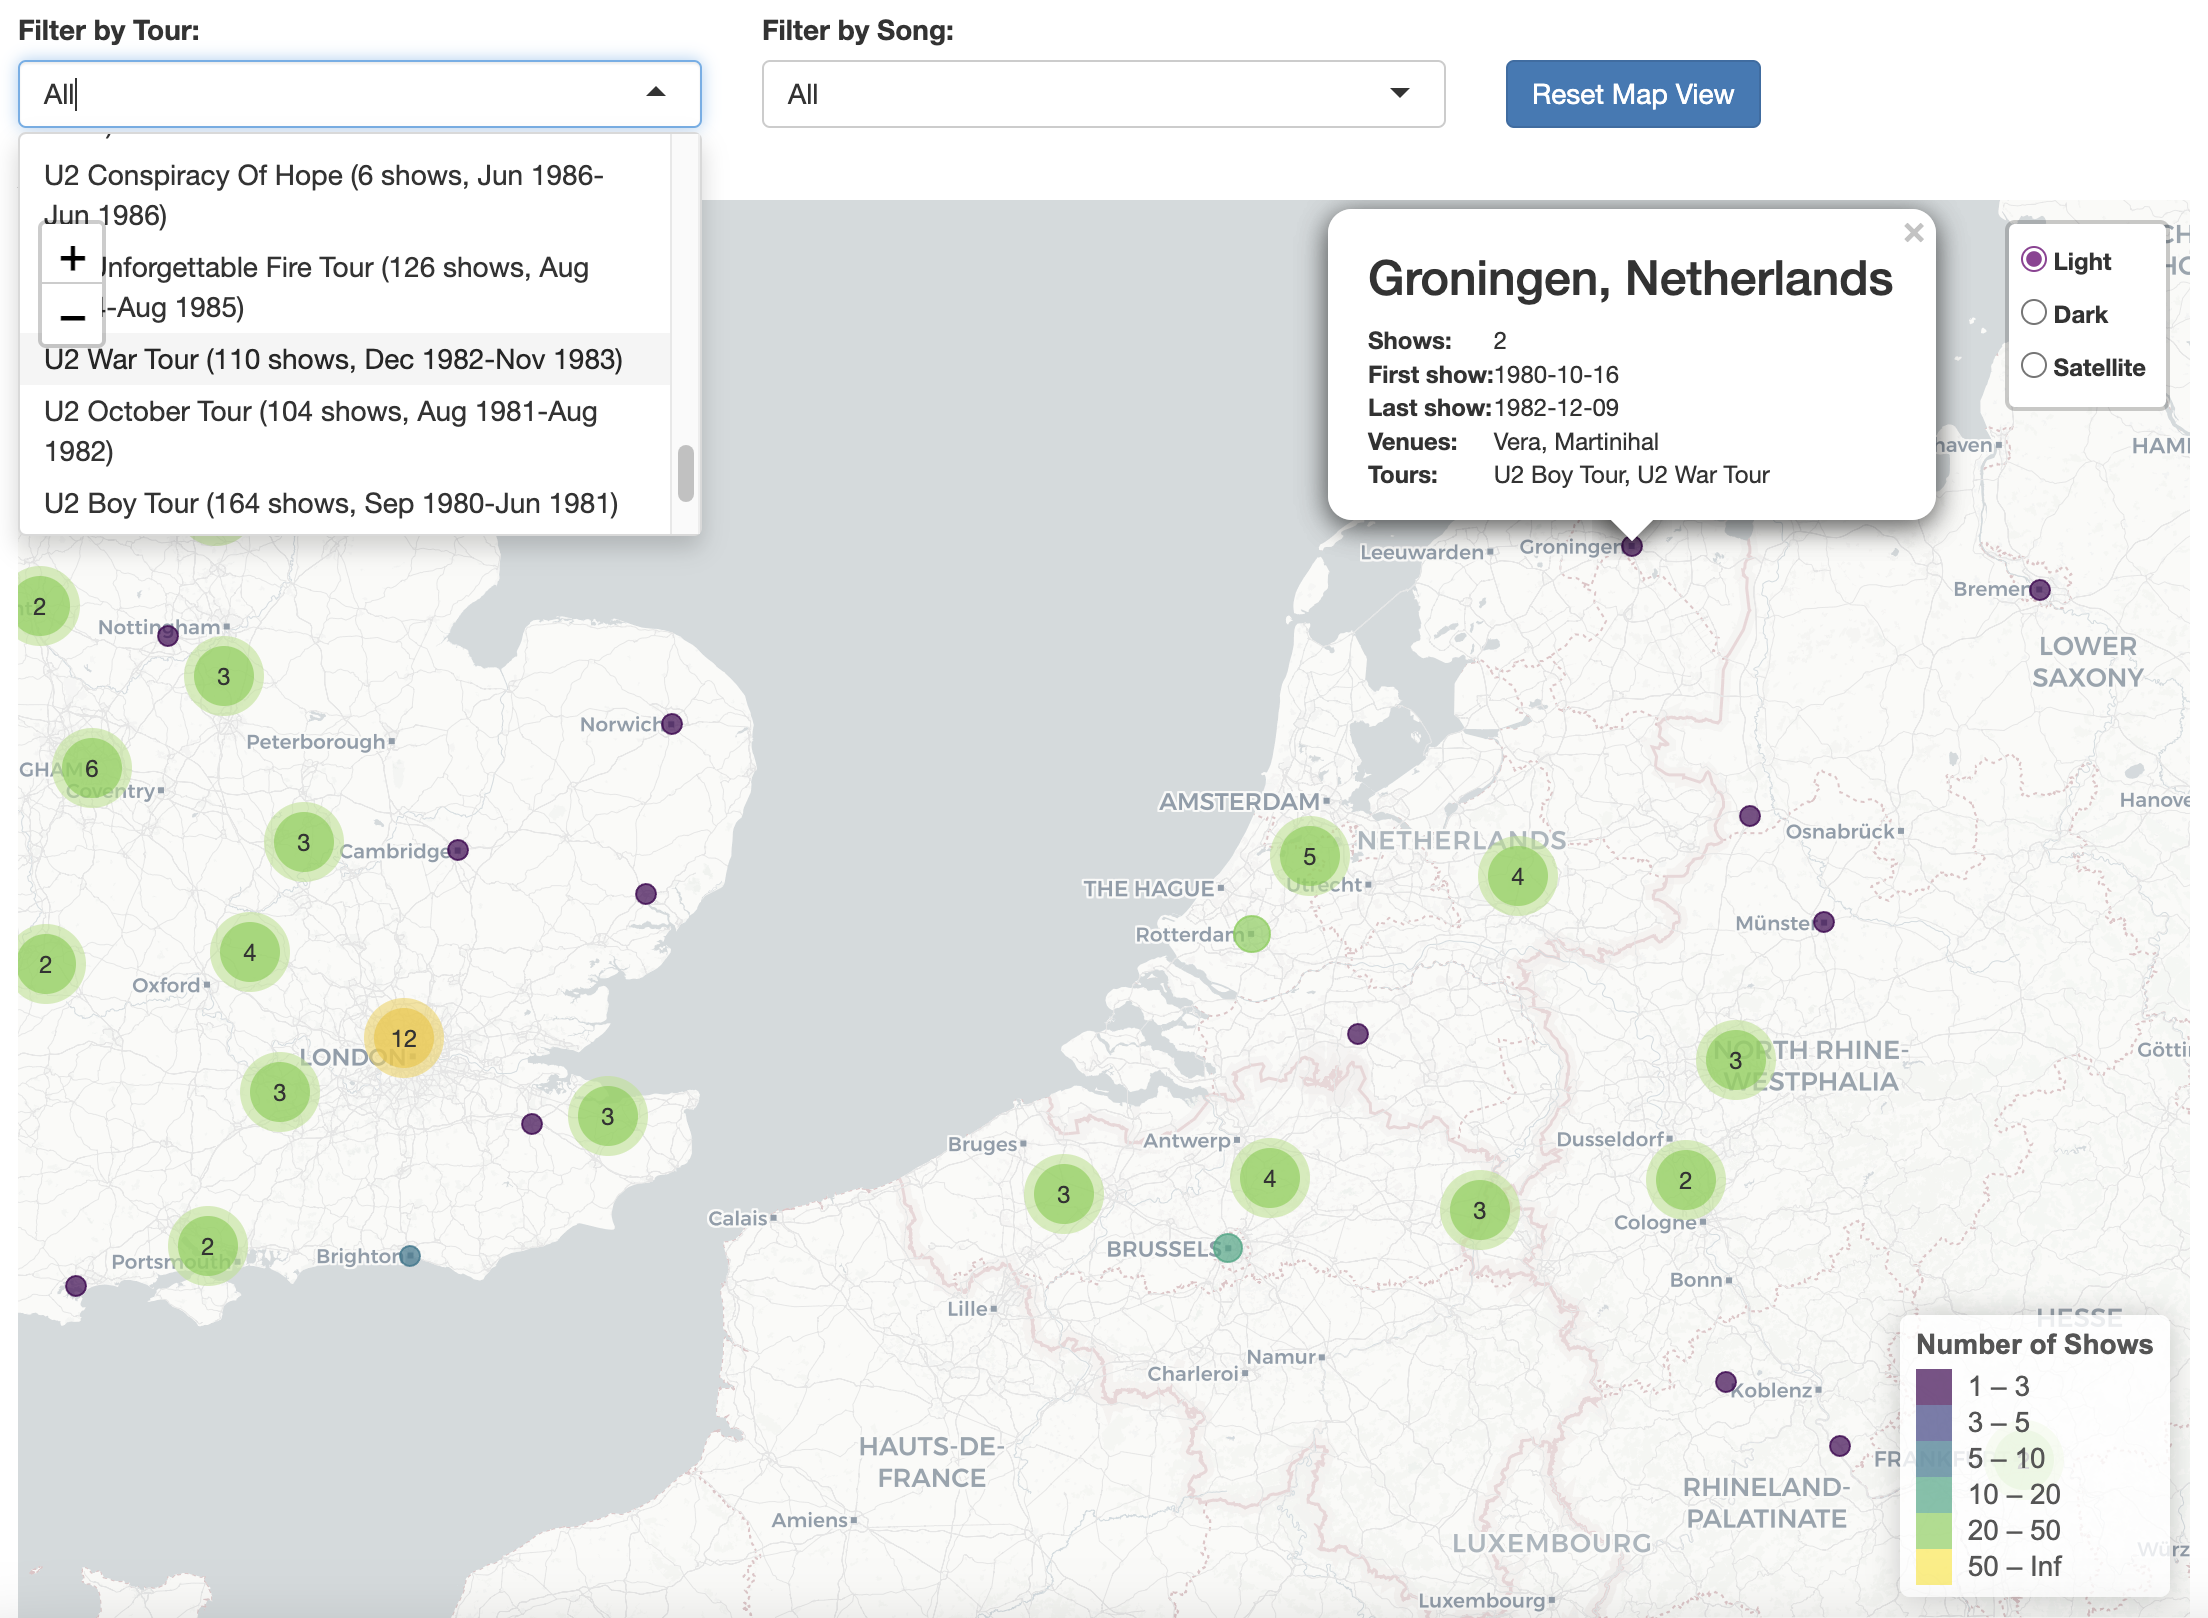The image size is (2208, 1618).
Task: Close the Groningen popup
Action: pyautogui.click(x=1913, y=233)
